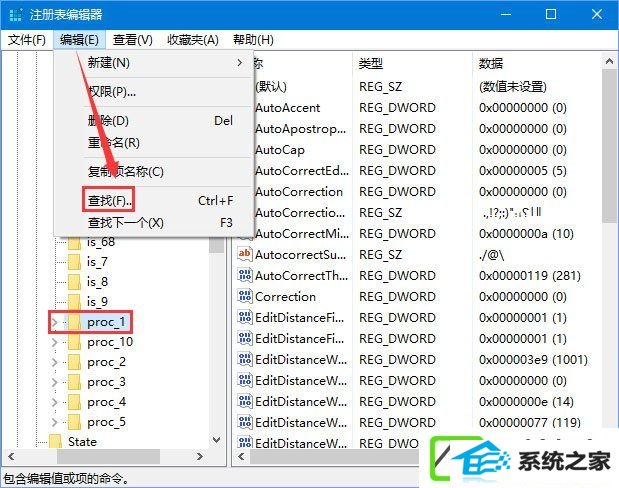Click tree pane horizontal scrollbar right arrow

coord(200,457)
